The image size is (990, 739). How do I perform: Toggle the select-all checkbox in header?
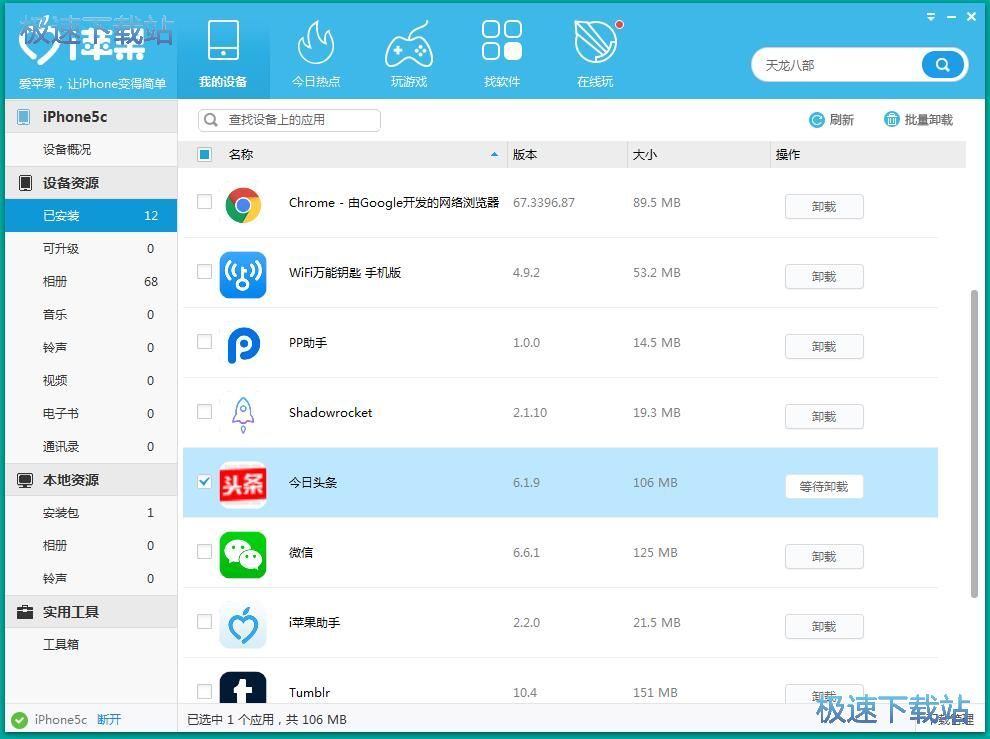coord(205,154)
